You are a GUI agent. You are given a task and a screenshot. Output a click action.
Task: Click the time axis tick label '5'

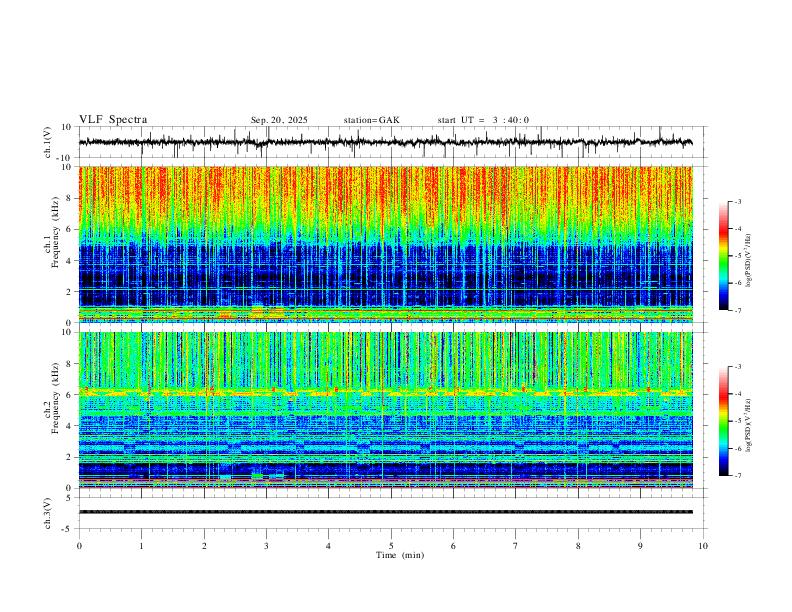point(391,546)
